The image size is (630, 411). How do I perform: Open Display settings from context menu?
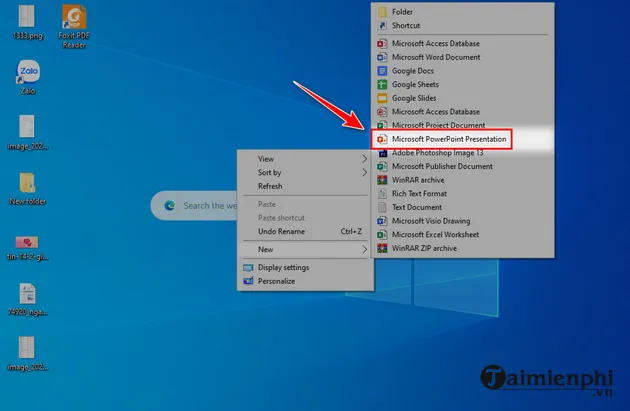point(305,268)
